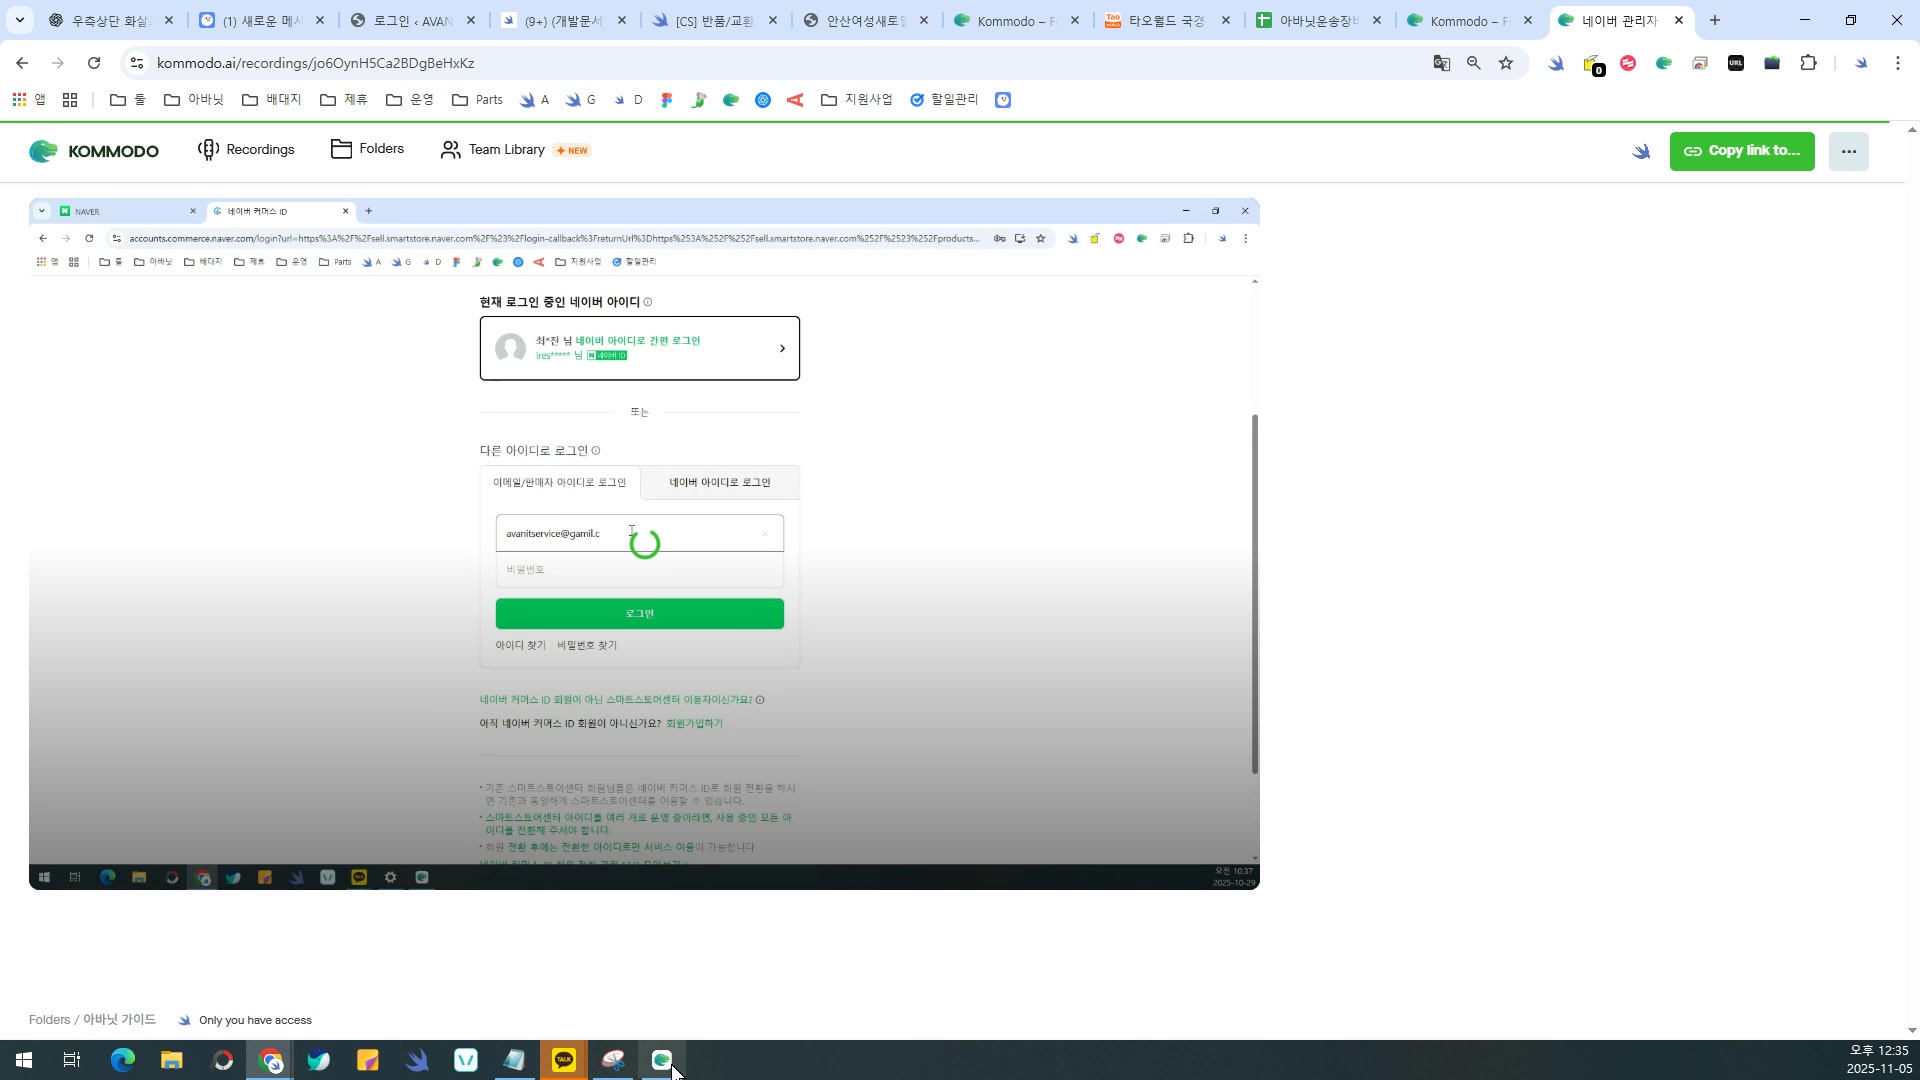
Task: Open Task View on the taskbar
Action: (72, 1060)
